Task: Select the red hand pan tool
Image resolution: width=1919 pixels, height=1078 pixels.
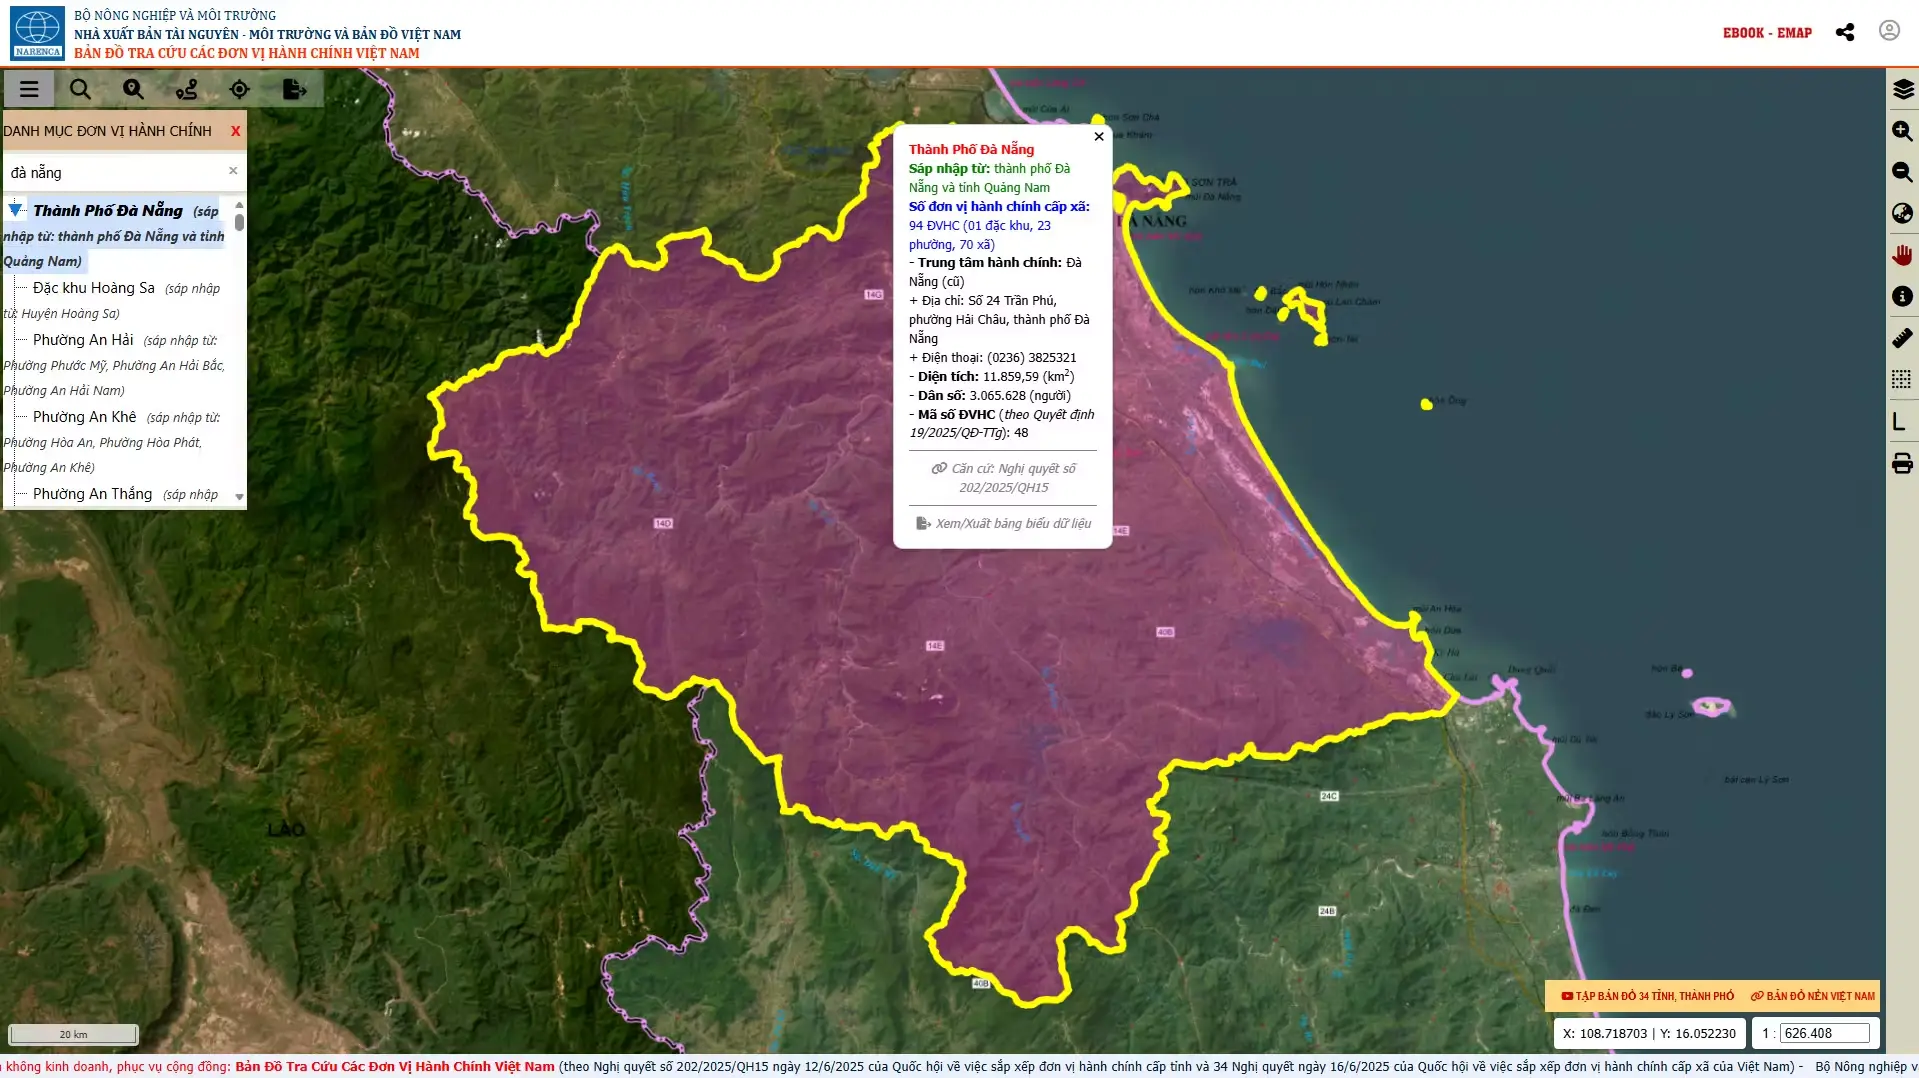Action: click(x=1902, y=255)
